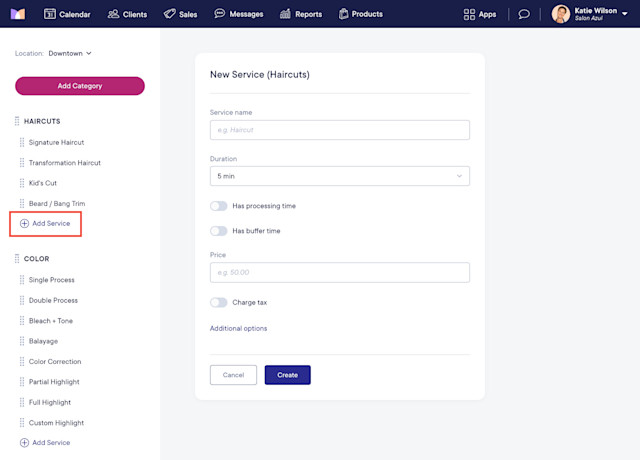The image size is (640, 460).
Task: Click the Messages speech bubble icon
Action: click(220, 13)
